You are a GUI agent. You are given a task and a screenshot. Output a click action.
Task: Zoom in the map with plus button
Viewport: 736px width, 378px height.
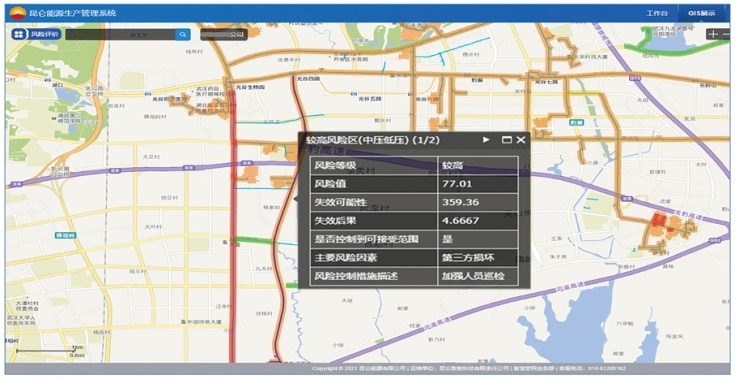(713, 34)
